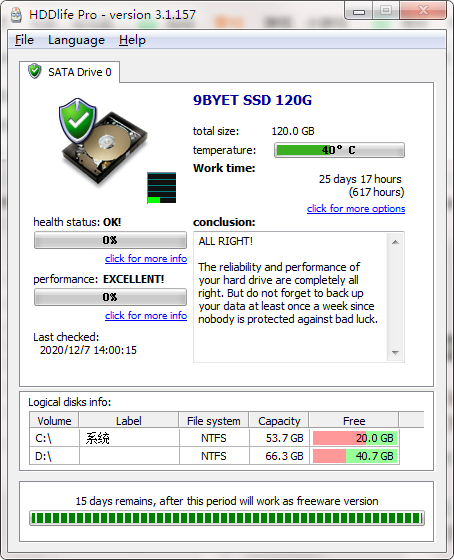
Task: Open more info link under health status
Action: [146, 258]
